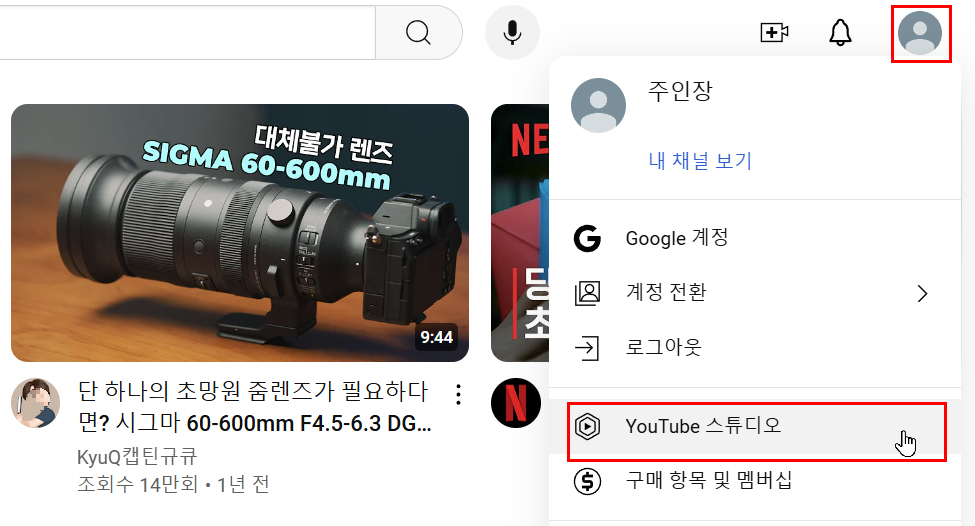Choose 로그아웃 from the menu

[755, 348]
